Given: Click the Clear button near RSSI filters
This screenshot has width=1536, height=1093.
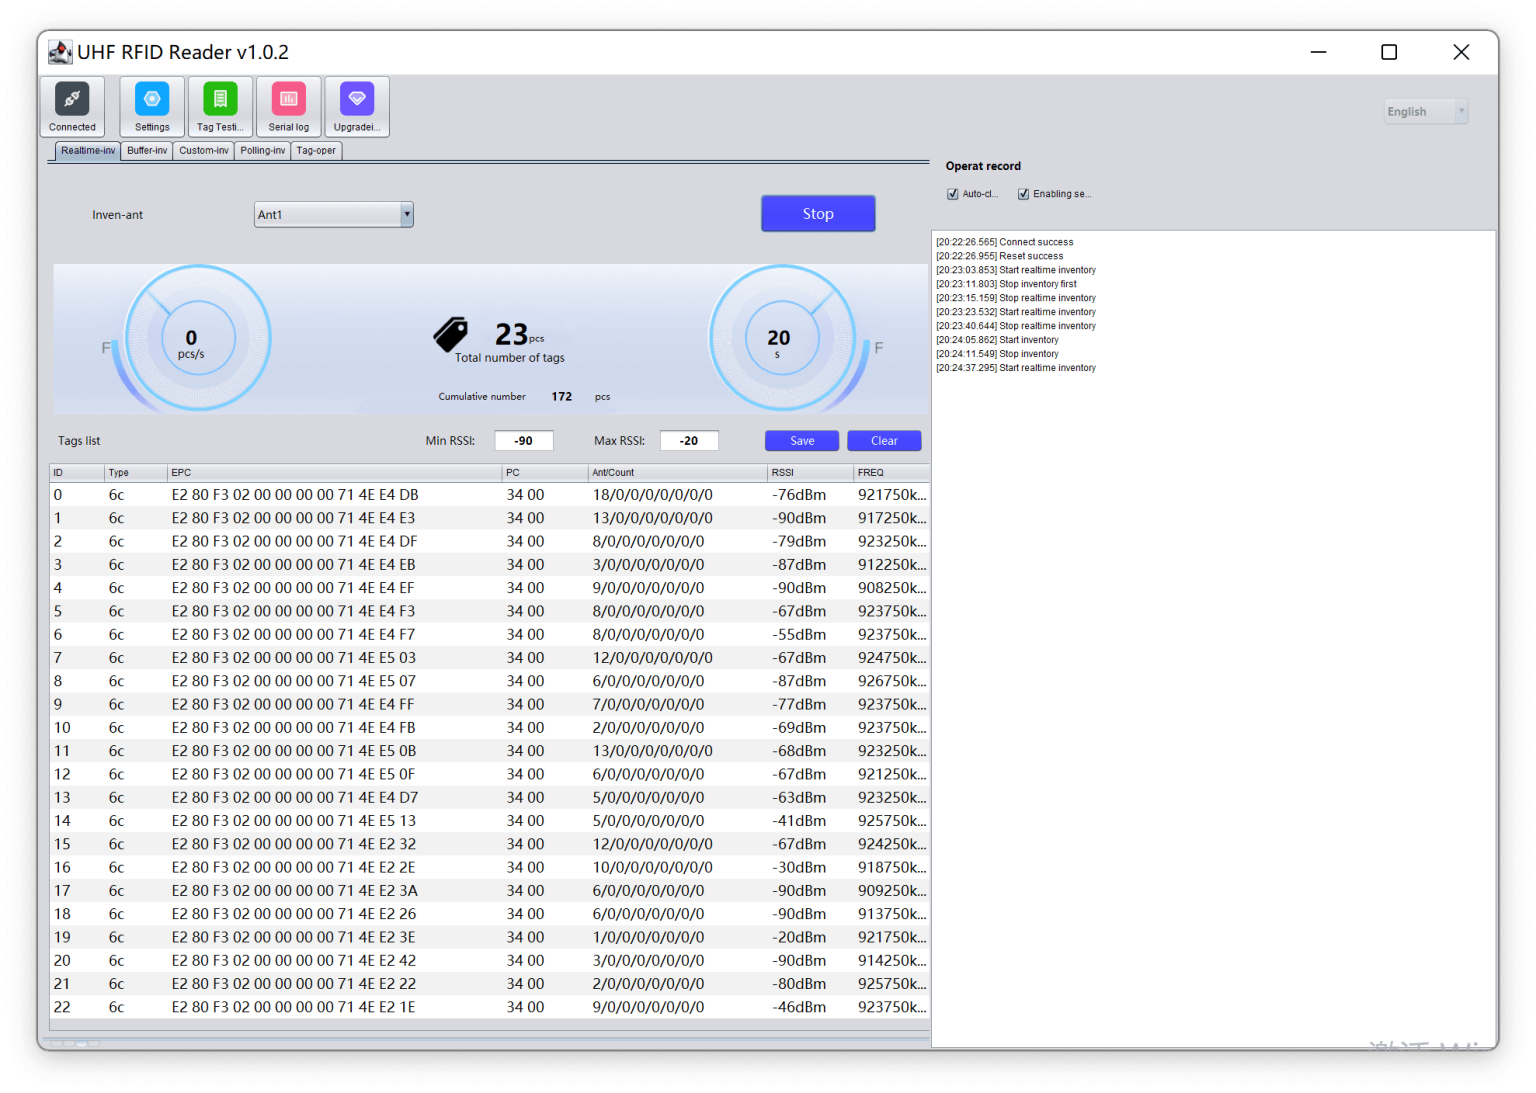Looking at the screenshot, I should 883,440.
